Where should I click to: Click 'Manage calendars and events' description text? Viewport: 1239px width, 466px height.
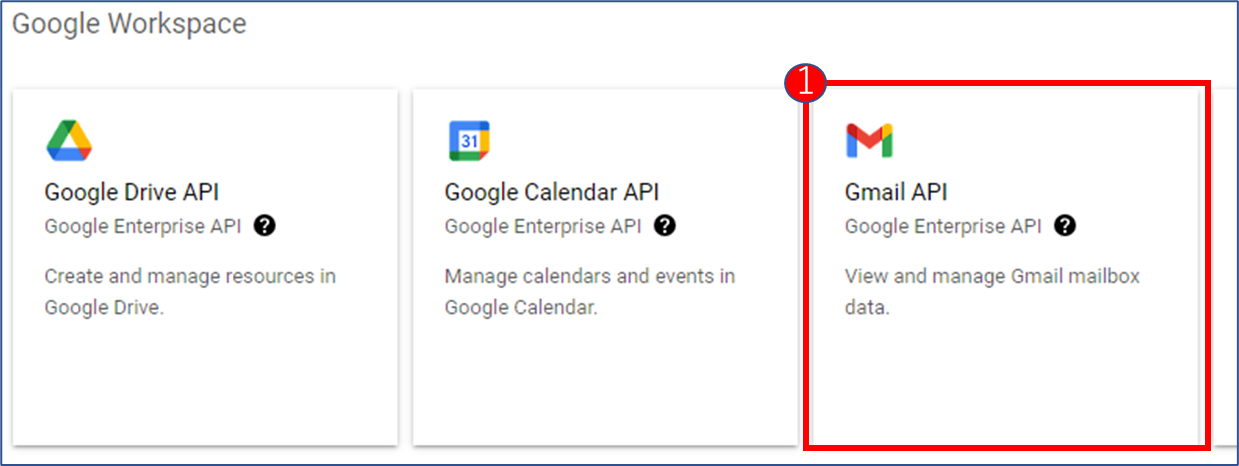590,291
